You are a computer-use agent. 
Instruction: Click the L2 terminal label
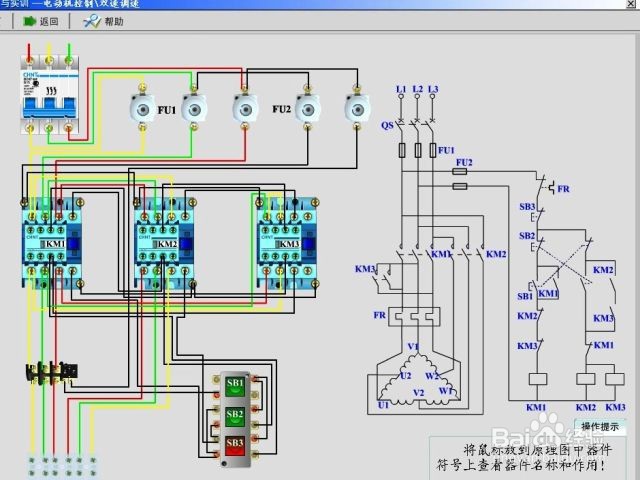click(x=417, y=89)
